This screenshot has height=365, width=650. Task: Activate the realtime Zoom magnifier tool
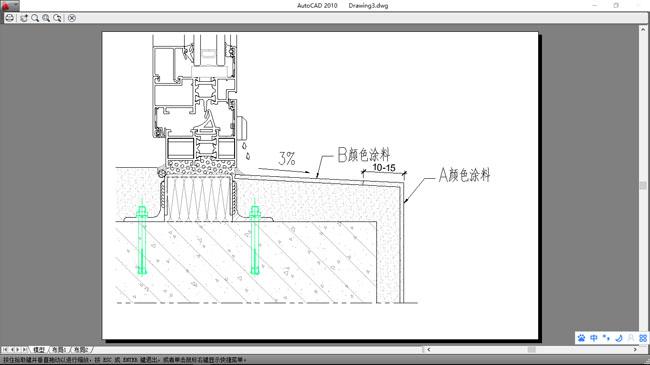[x=35, y=18]
